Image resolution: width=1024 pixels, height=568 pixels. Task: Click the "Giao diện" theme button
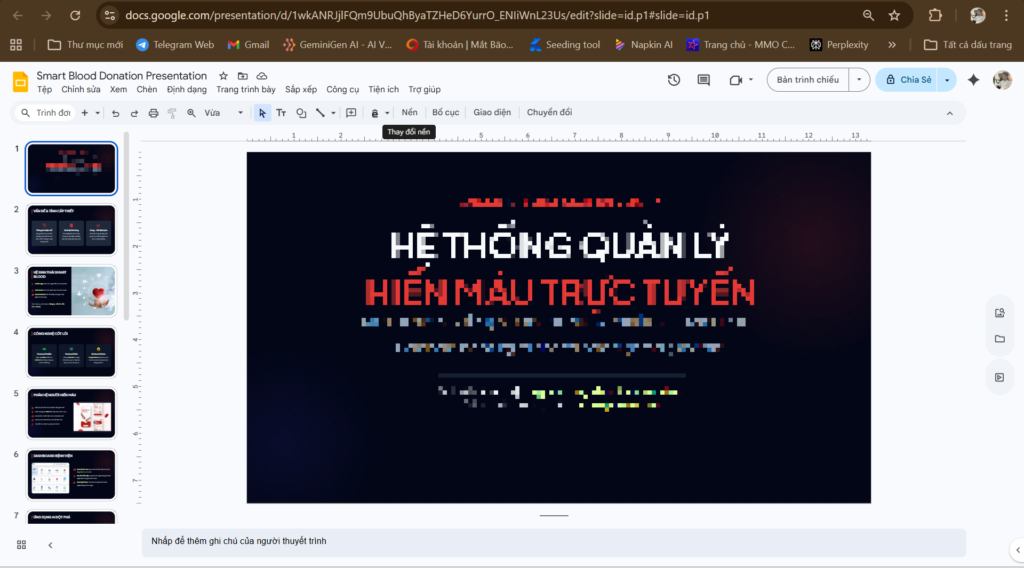point(492,113)
